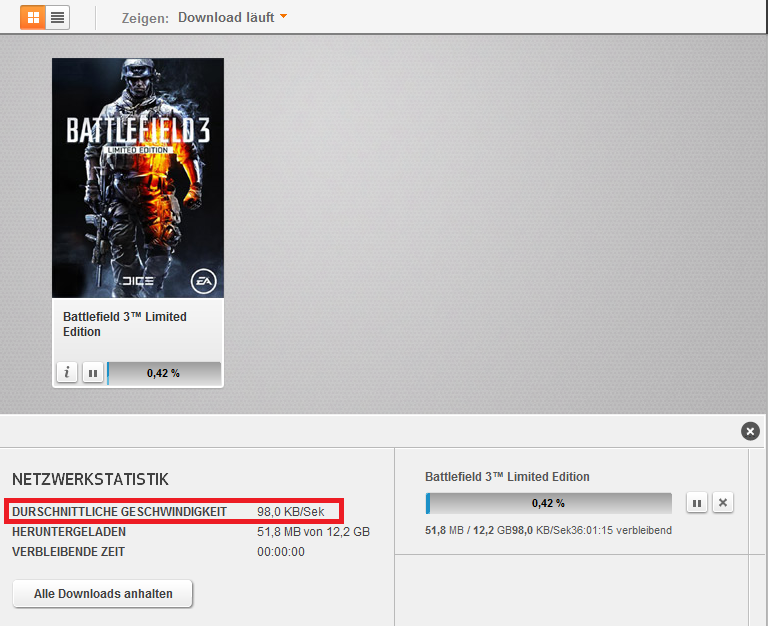This screenshot has height=626, width=768.
Task: Click the "HERUNTERGELADEN" label
Action: [x=69, y=531]
